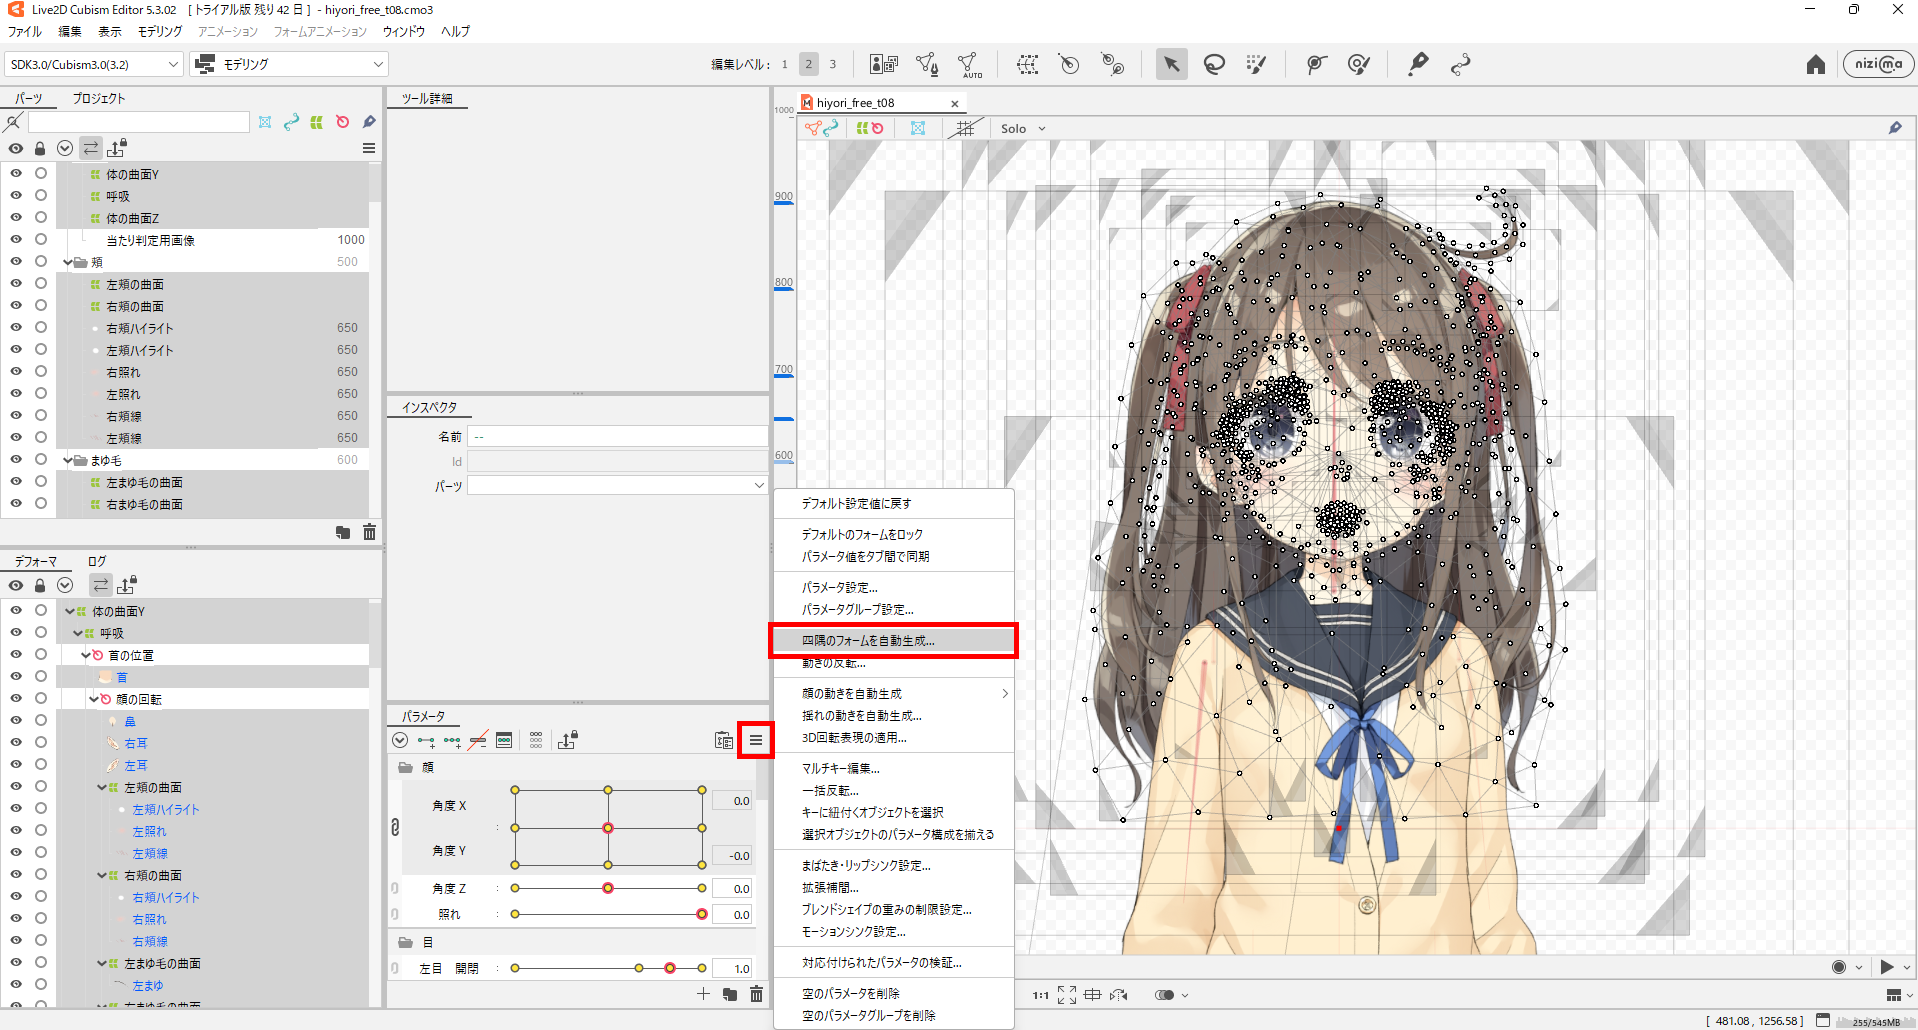Select the arrow selection tool in top toolbar
Image resolution: width=1918 pixels, height=1030 pixels.
[x=1171, y=64]
